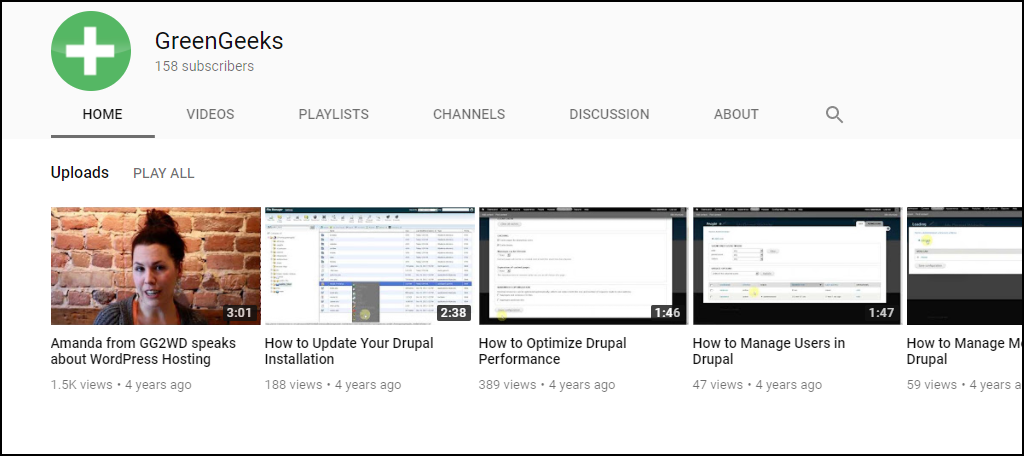Click the 1:46 duration badge
1024x456 pixels.
tap(667, 313)
